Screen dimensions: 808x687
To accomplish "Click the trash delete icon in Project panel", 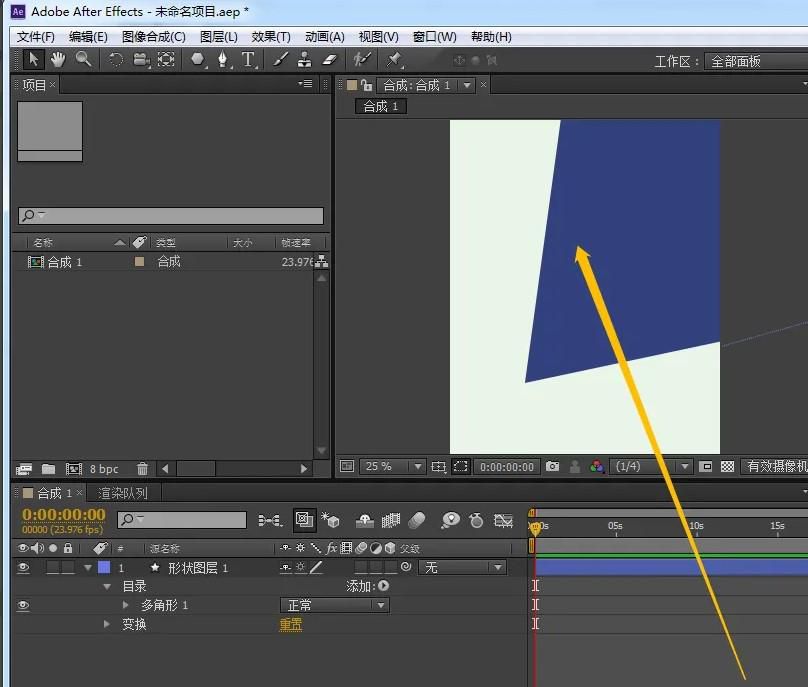I will (x=142, y=468).
